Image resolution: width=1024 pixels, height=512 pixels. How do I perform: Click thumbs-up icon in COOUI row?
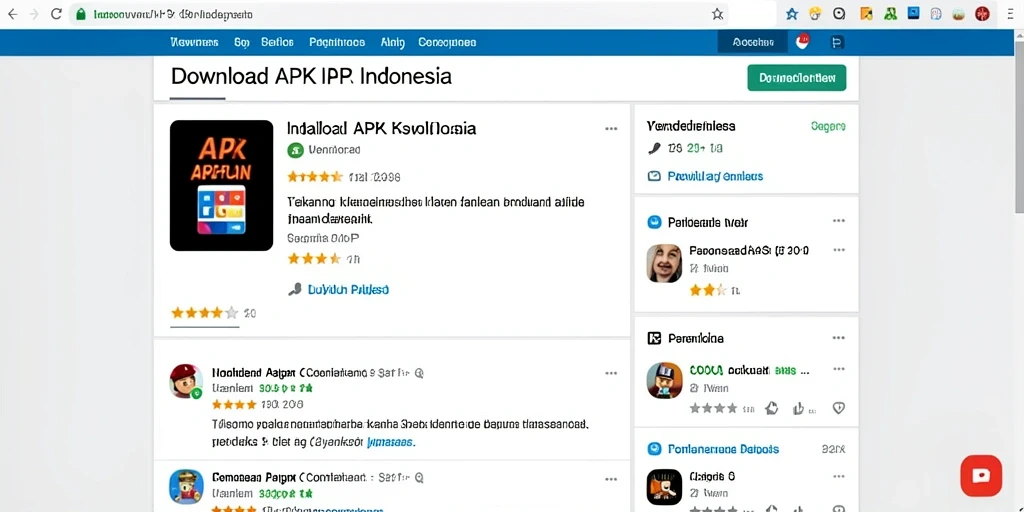pos(771,408)
